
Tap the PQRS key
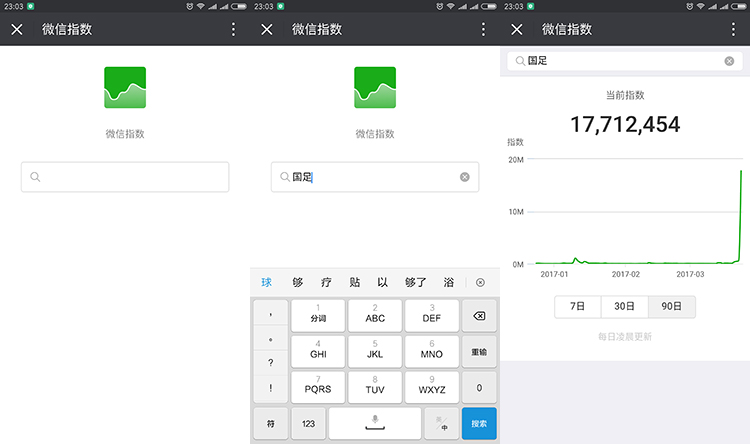(318, 387)
